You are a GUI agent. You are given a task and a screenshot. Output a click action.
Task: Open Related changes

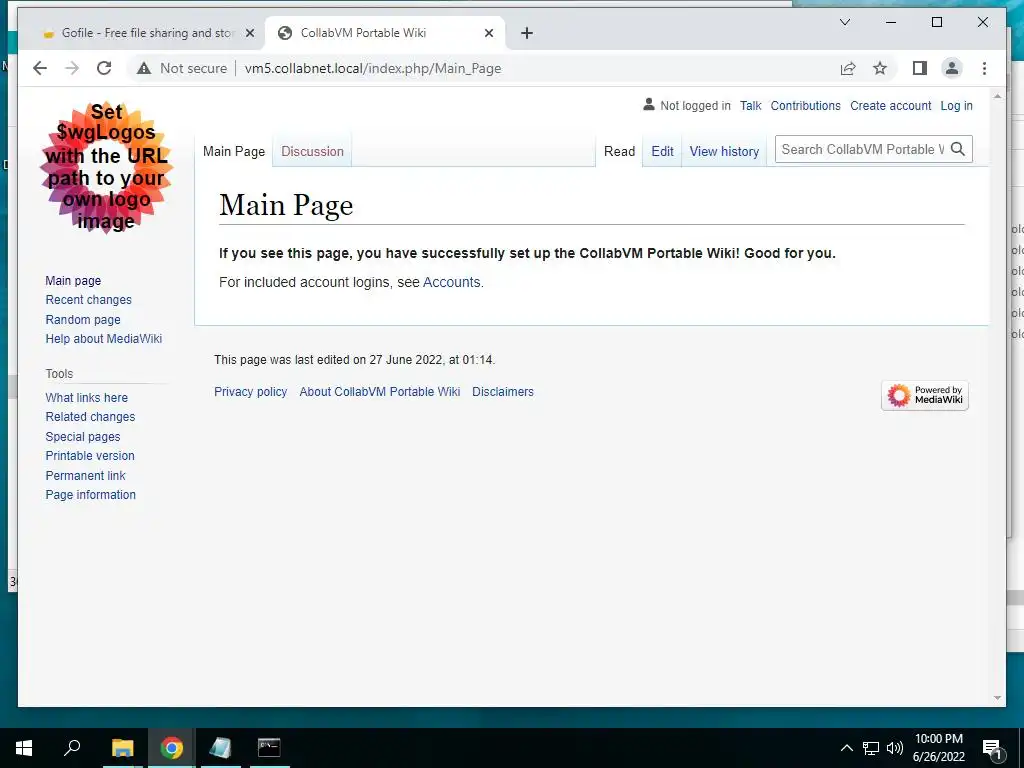pyautogui.click(x=90, y=417)
